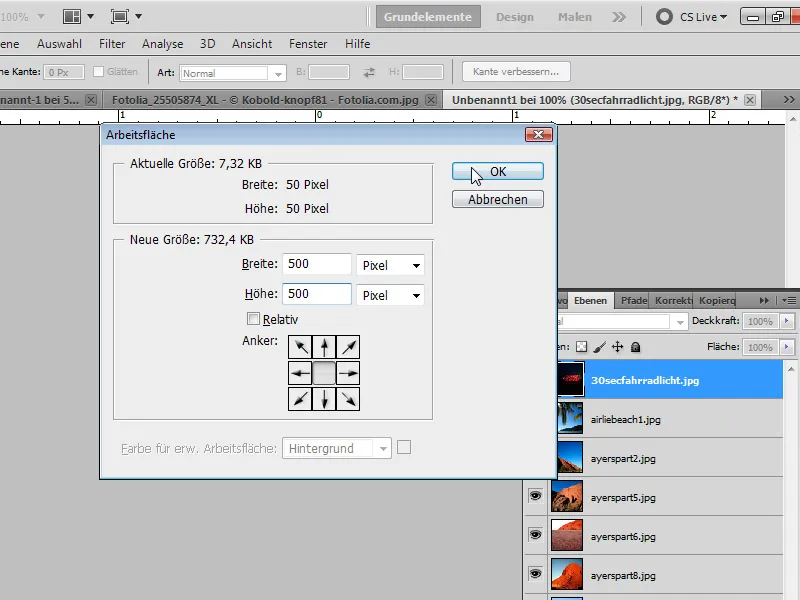Open the layers panel flyout menu icon

coord(789,301)
